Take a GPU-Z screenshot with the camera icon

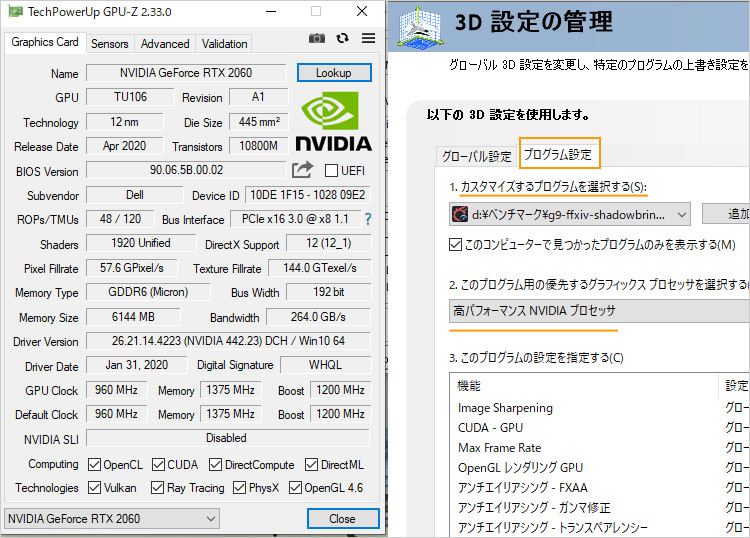point(317,38)
